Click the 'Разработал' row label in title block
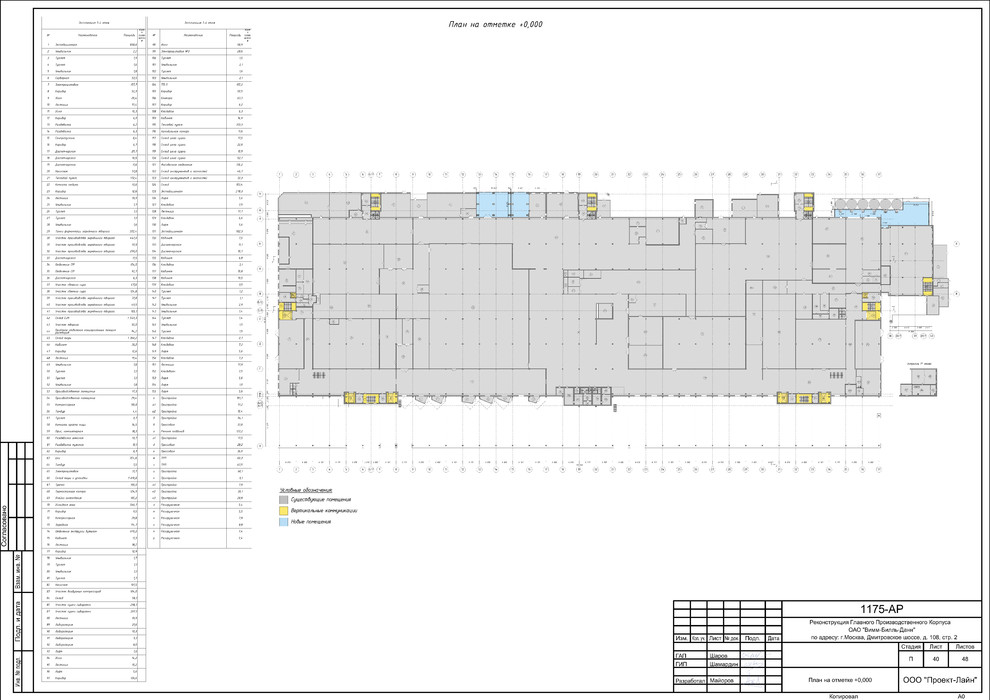The width and height of the screenshot is (990, 700). click(688, 680)
